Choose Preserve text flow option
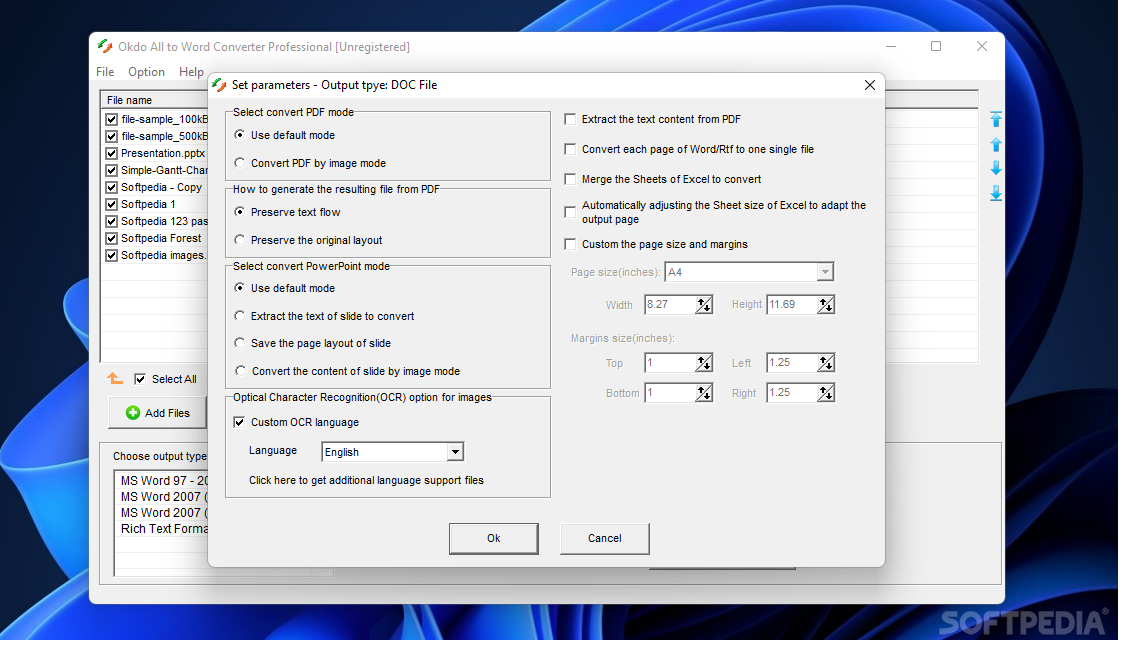 [241, 213]
